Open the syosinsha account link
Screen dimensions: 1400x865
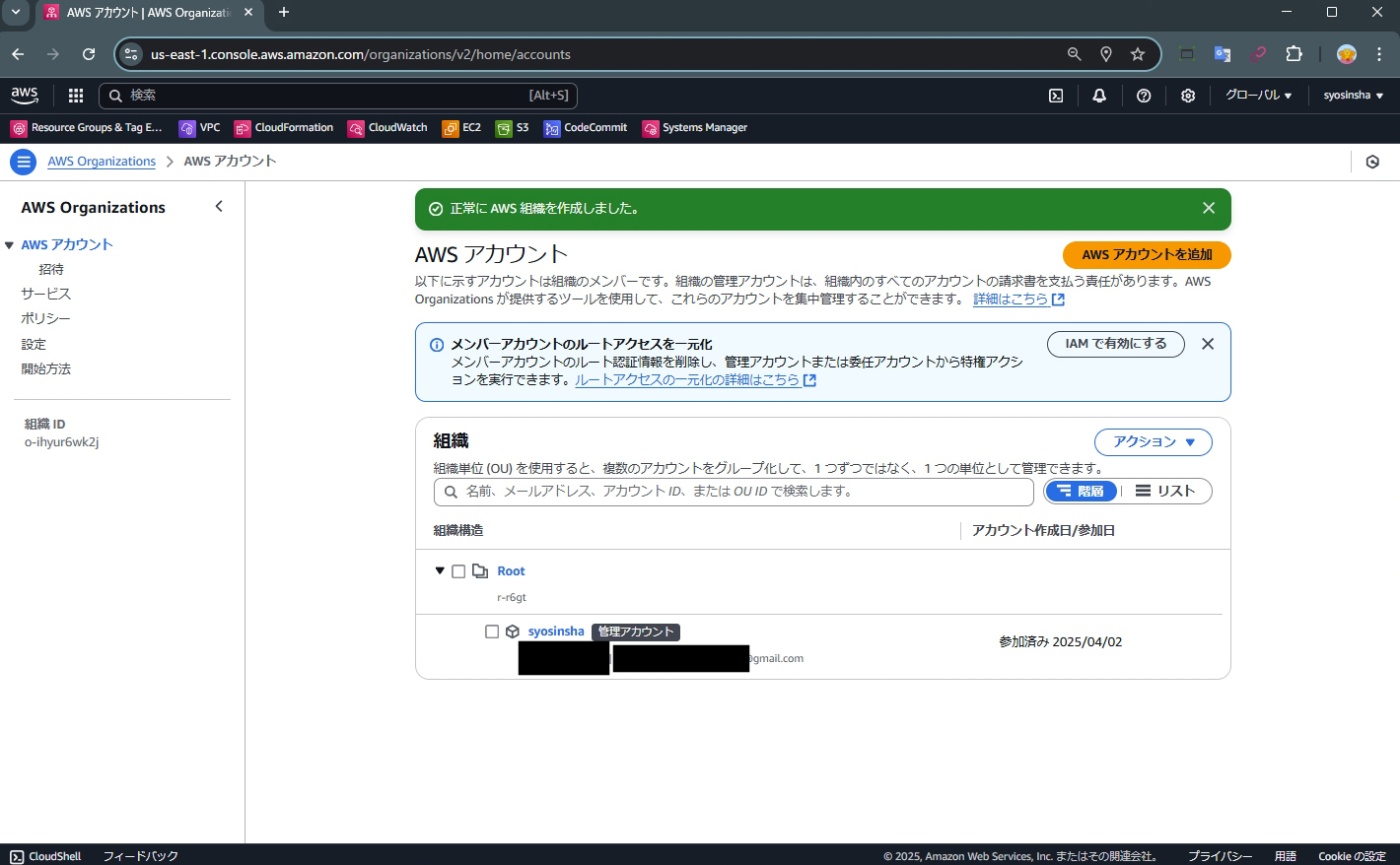coord(555,631)
